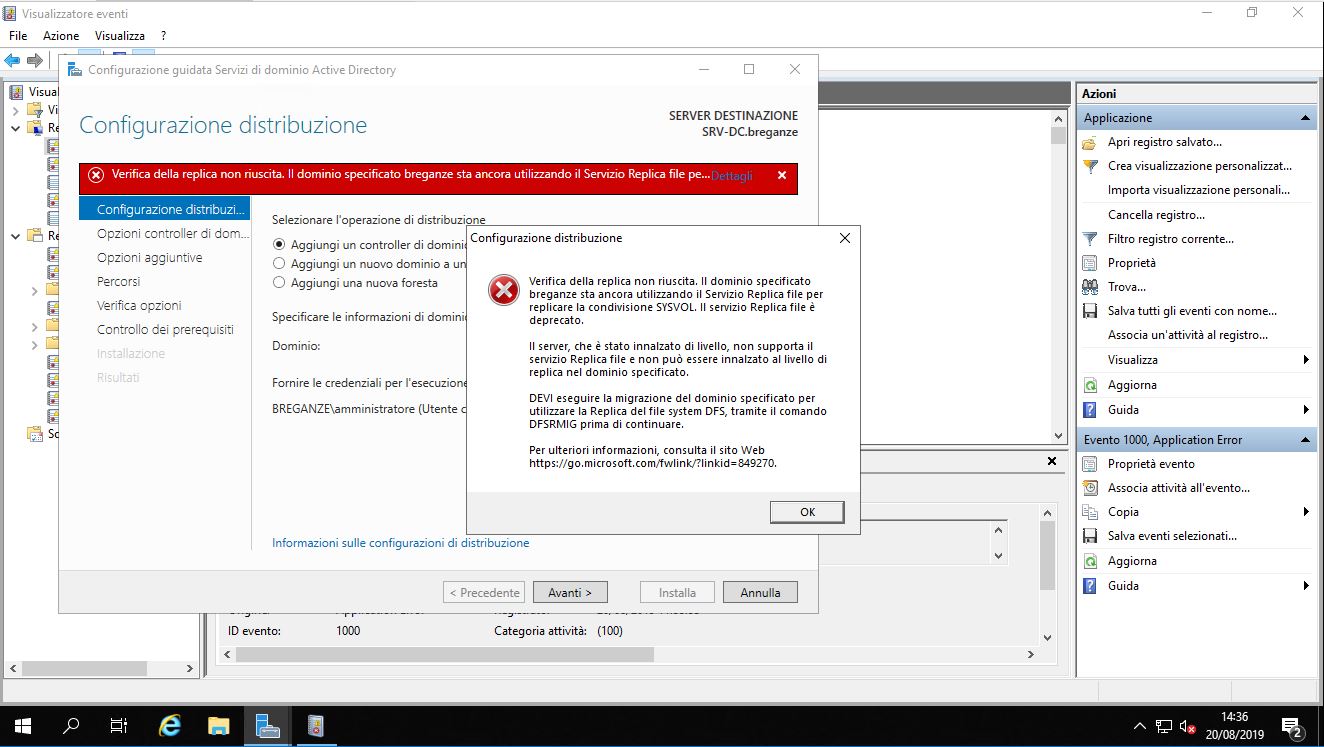The height and width of the screenshot is (747, 1324).
Task: Open Proprietà action icon
Action: 1090,263
